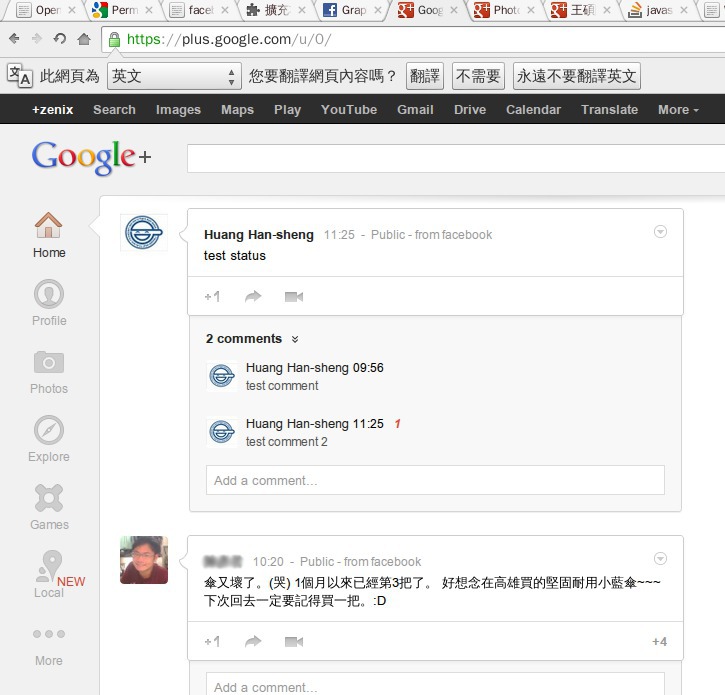Viewport: 725px width, 695px height.
Task: Click +1 on test status post
Action: click(x=212, y=296)
